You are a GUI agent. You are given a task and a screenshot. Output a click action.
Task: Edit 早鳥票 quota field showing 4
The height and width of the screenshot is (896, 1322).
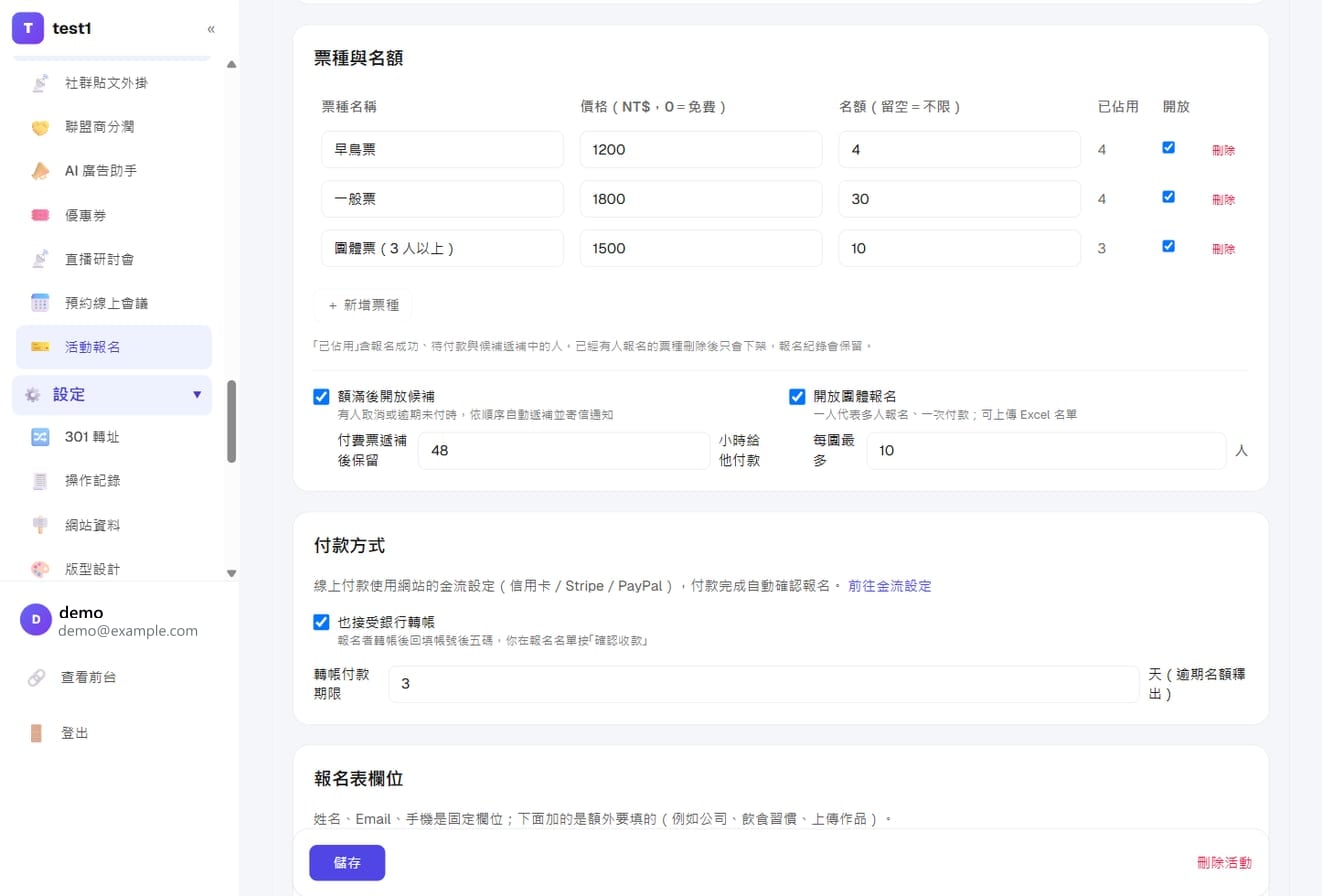[960, 150]
